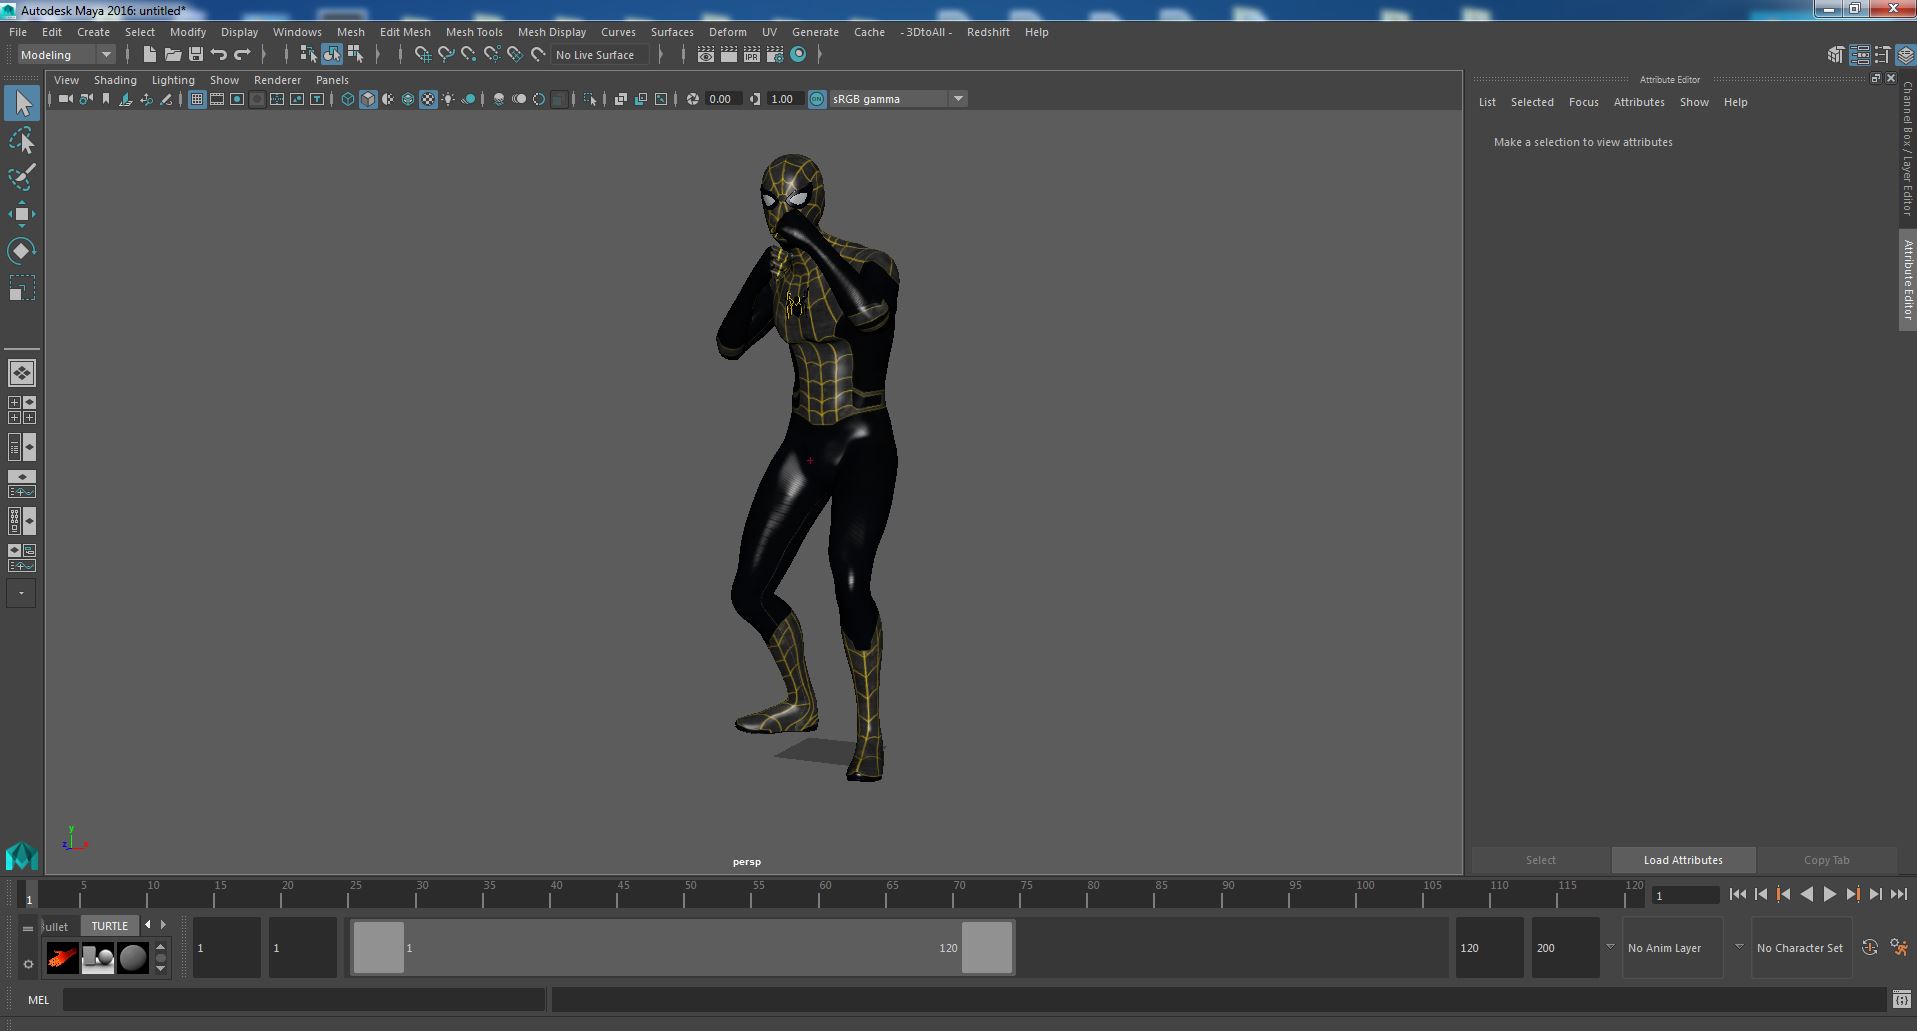Activate the Move tool
The height and width of the screenshot is (1031, 1917).
22,214
